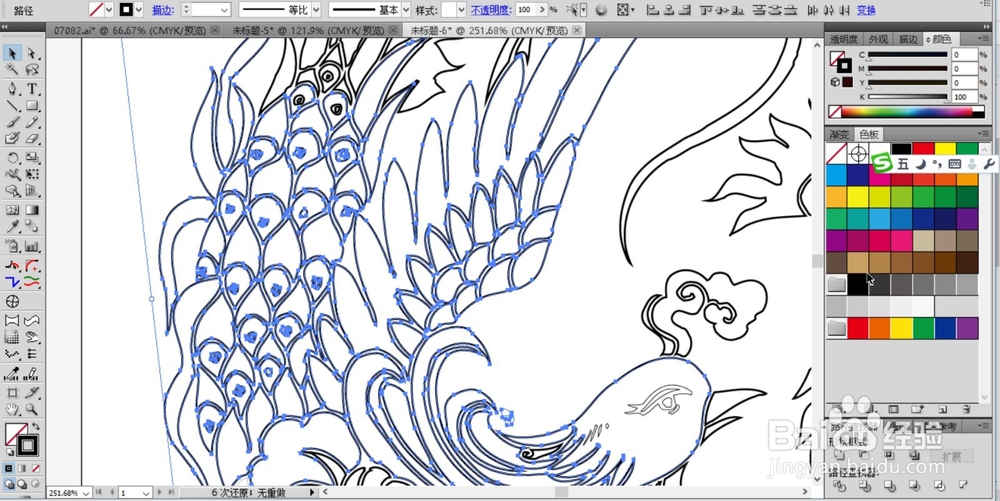Click the recolor artwork wheel icon
Screen dimensions: 1000x501
(x=601, y=10)
